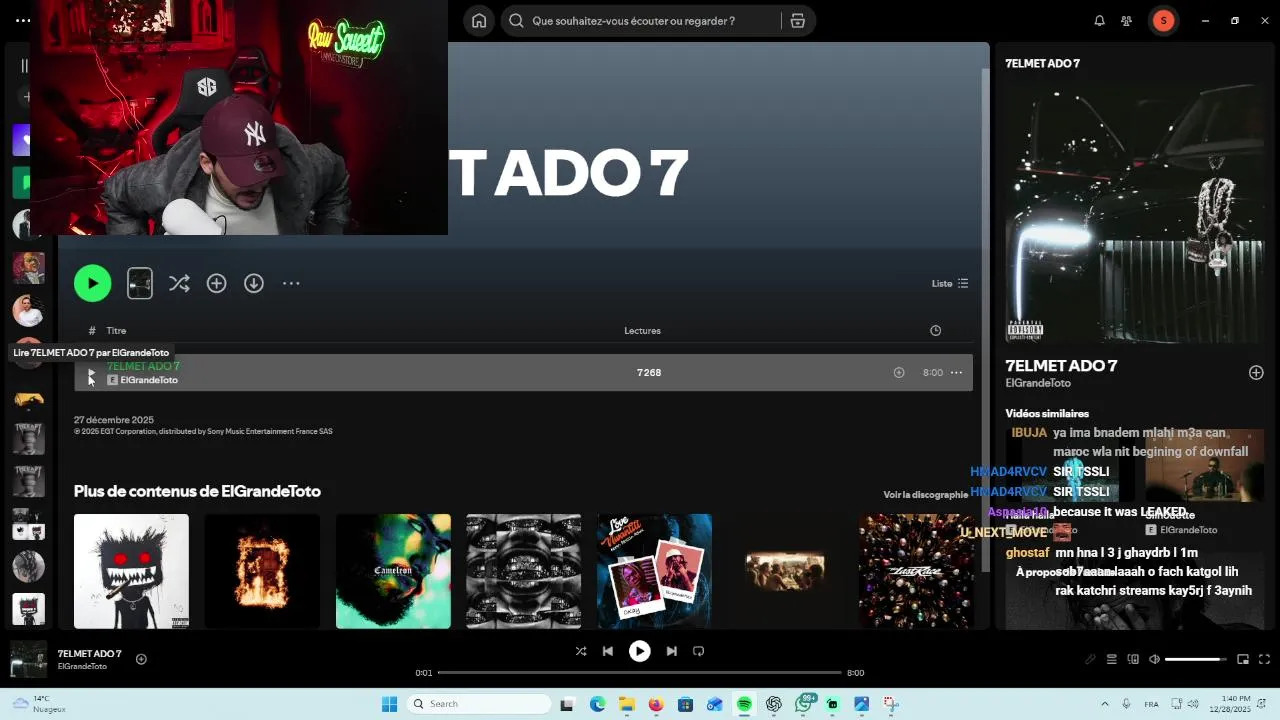Open the monster-face album thumbnail
This screenshot has width=1280, height=720.
click(131, 571)
